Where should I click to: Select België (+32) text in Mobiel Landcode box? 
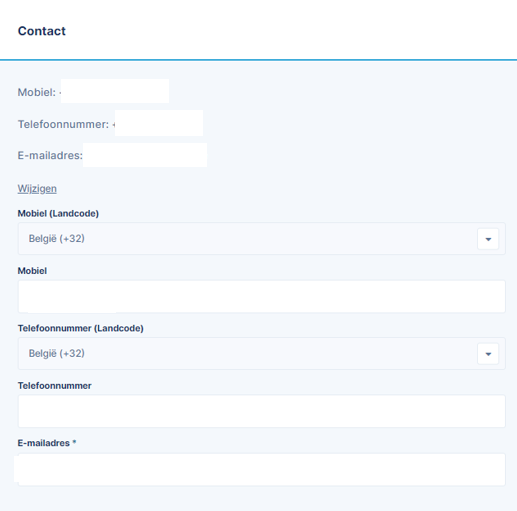coord(57,239)
